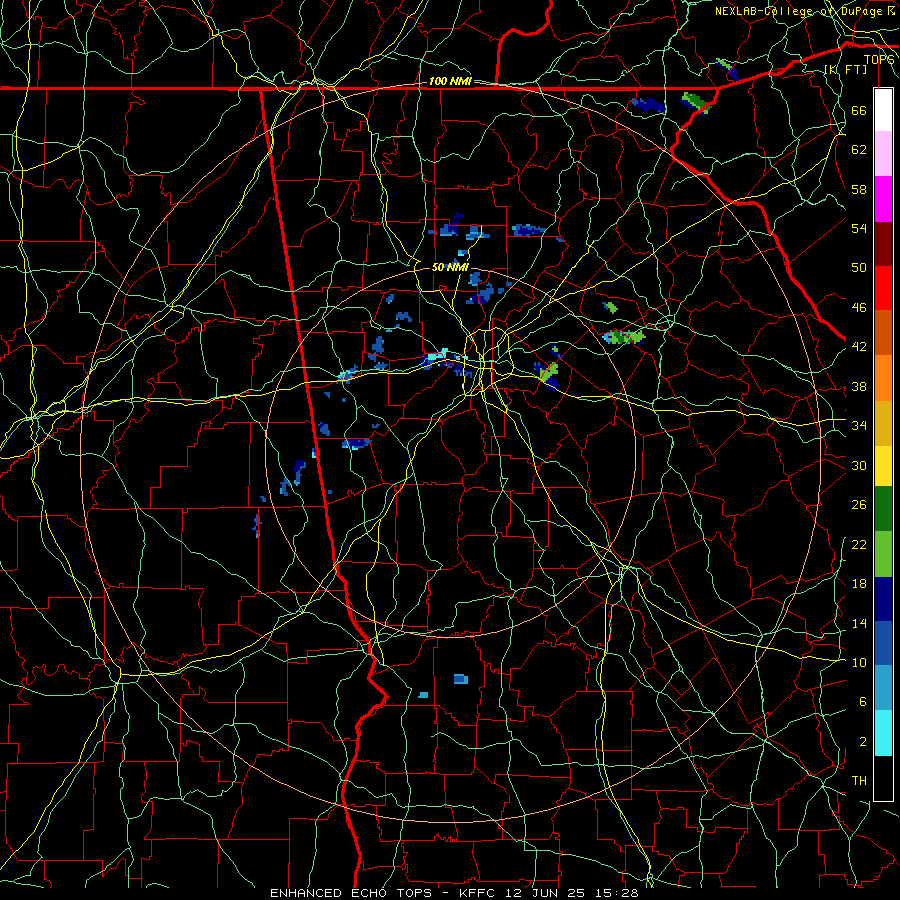Click the [K FT] units label
This screenshot has height=900, width=900.
[x=845, y=69]
